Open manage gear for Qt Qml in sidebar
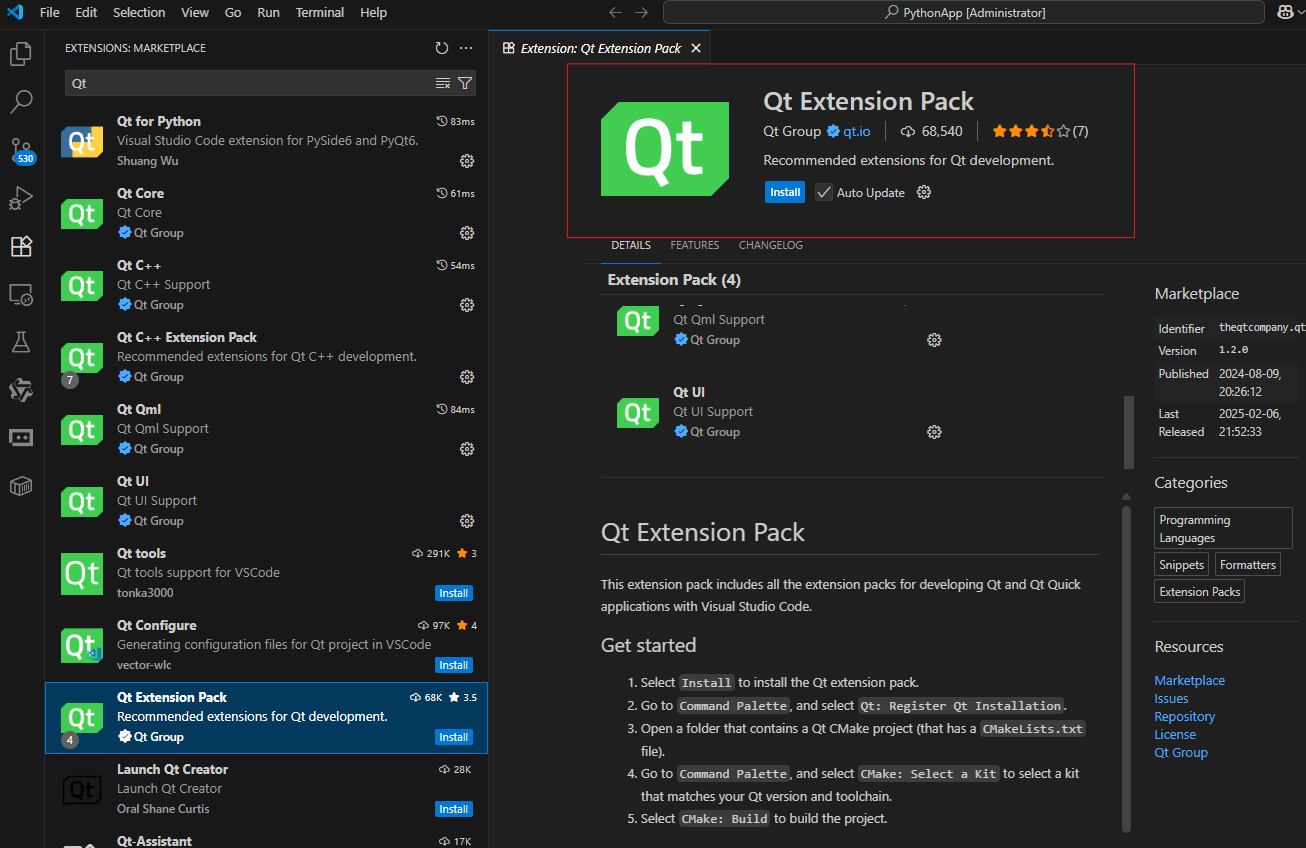 (x=466, y=449)
